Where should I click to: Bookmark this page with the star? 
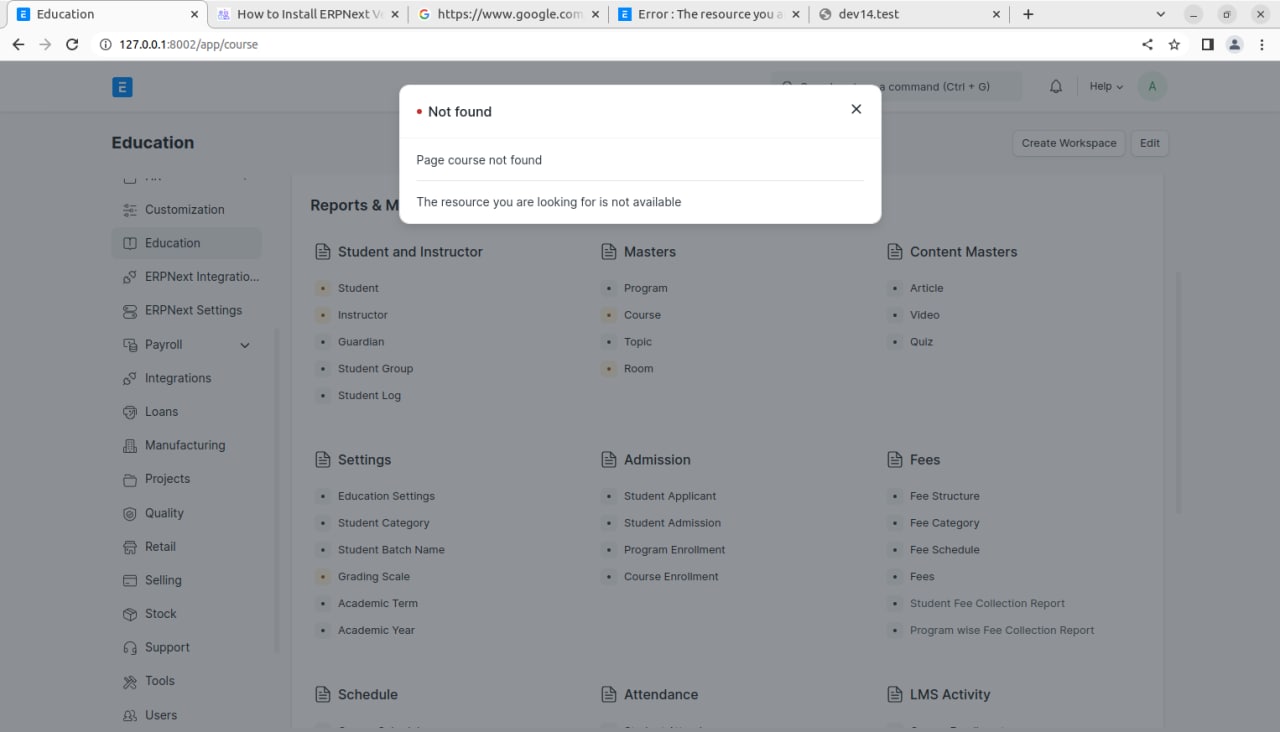(x=1174, y=44)
